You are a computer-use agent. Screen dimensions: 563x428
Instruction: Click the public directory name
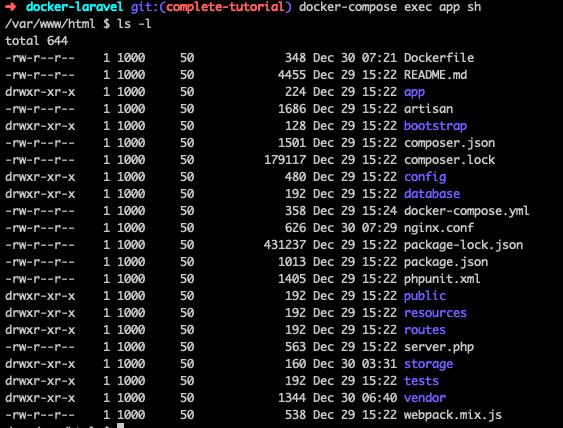pos(425,296)
